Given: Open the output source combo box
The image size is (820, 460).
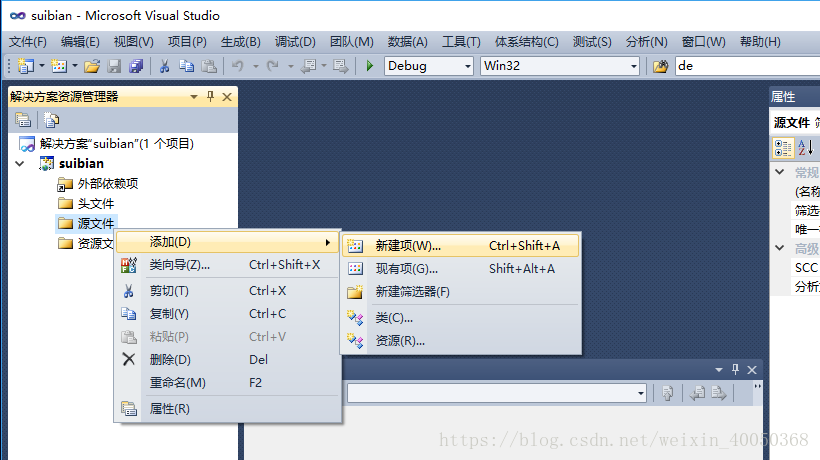Looking at the screenshot, I should (x=497, y=393).
